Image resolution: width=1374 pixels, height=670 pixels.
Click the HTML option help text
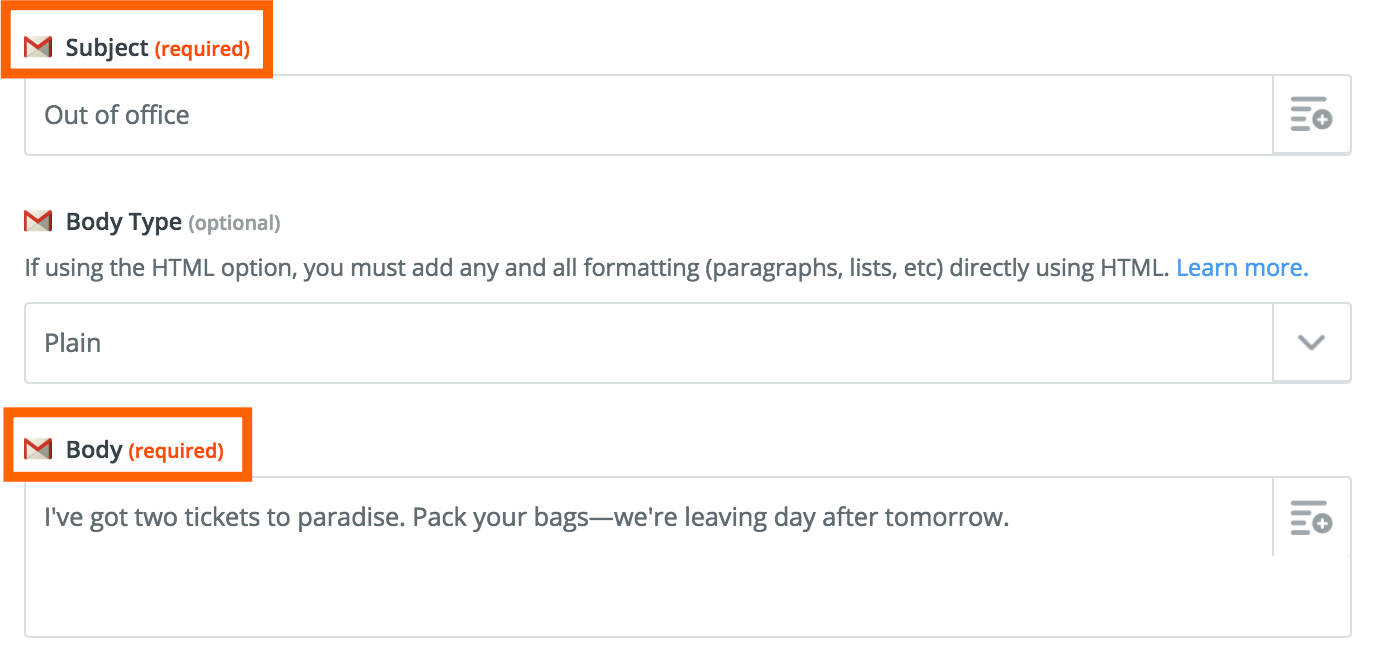pyautogui.click(x=596, y=268)
